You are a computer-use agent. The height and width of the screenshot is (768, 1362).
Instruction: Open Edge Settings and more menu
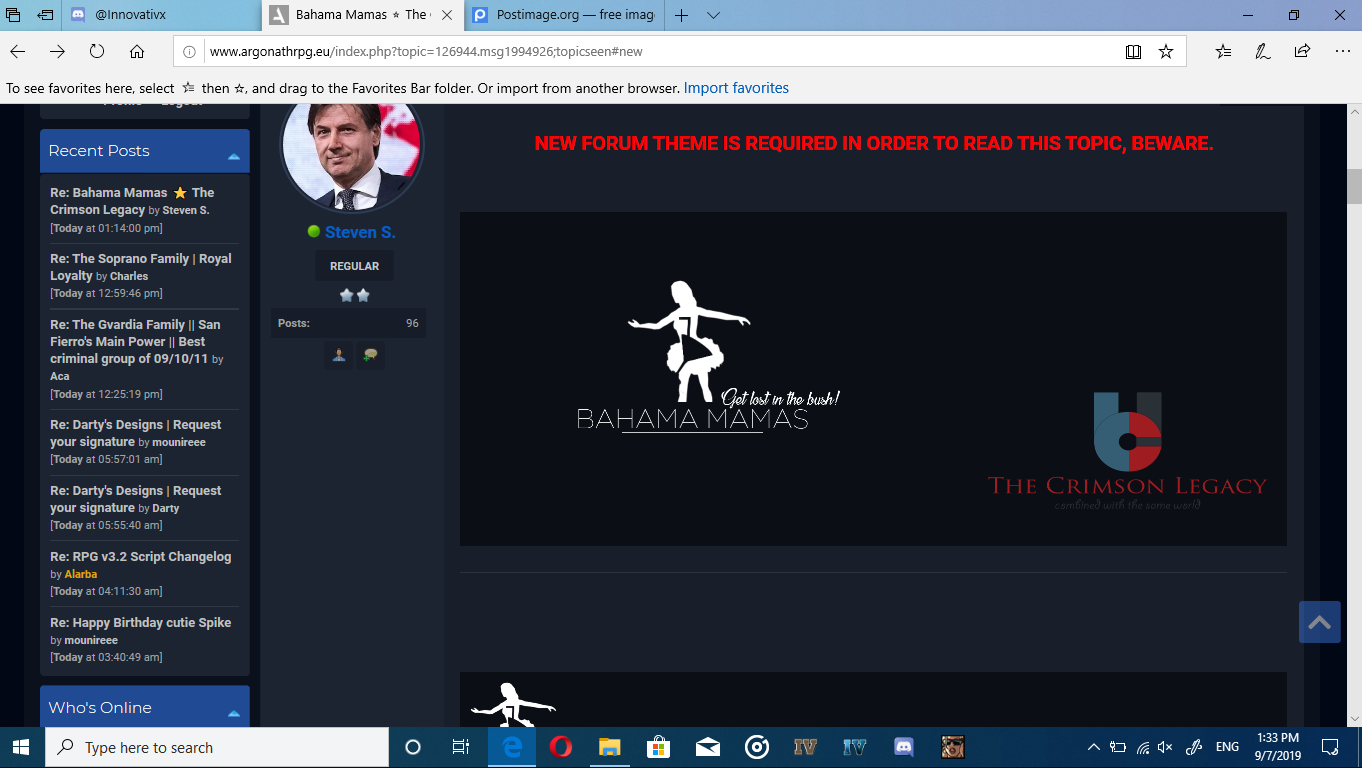(x=1342, y=52)
